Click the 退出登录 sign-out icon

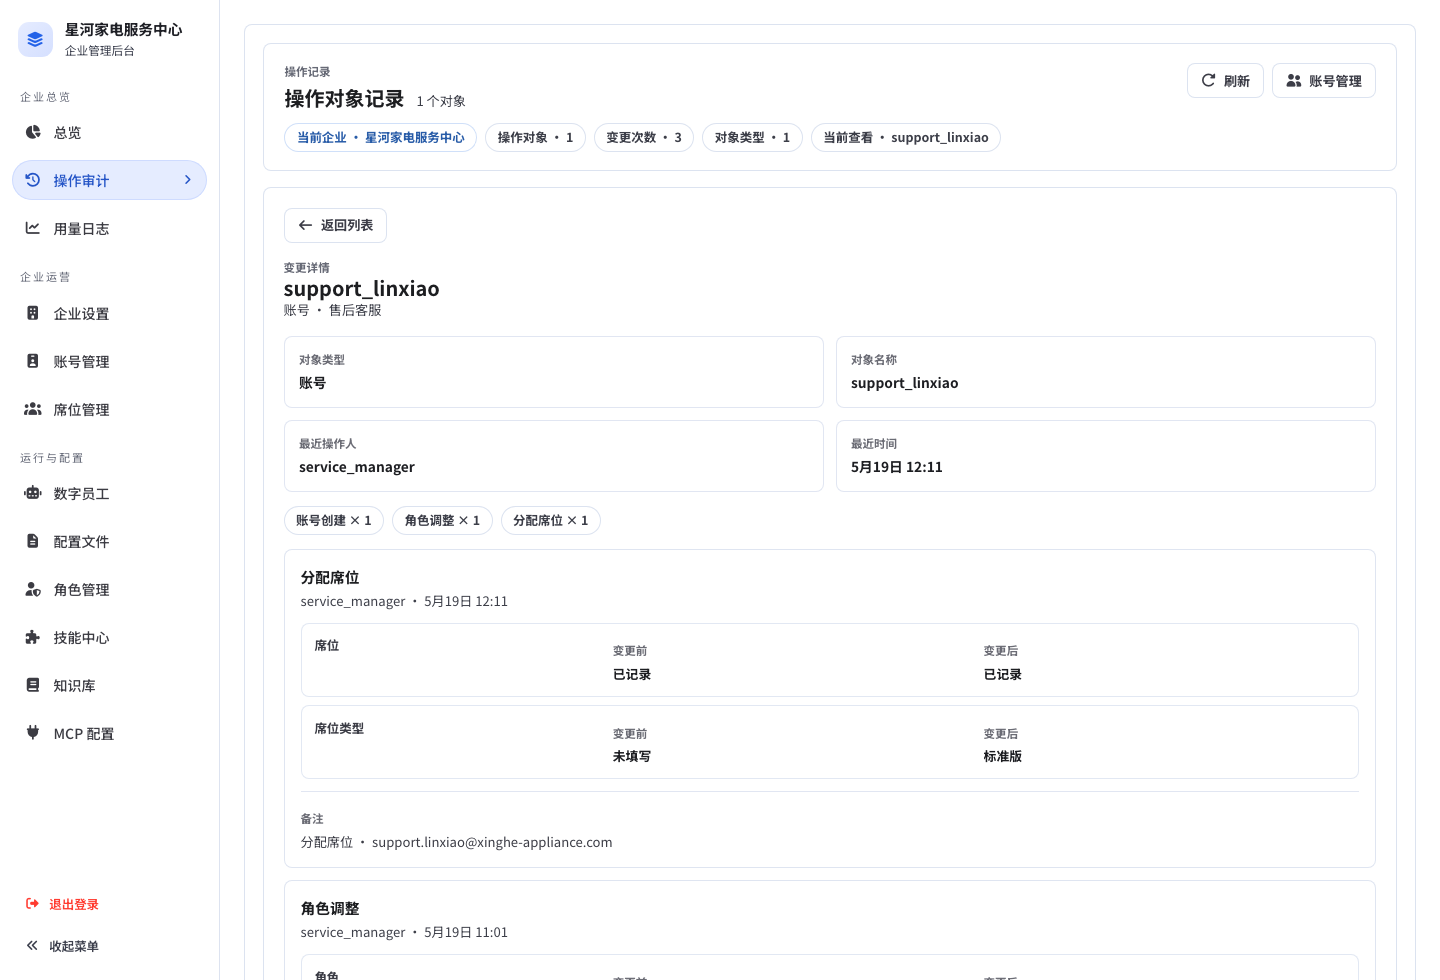pyautogui.click(x=32, y=904)
